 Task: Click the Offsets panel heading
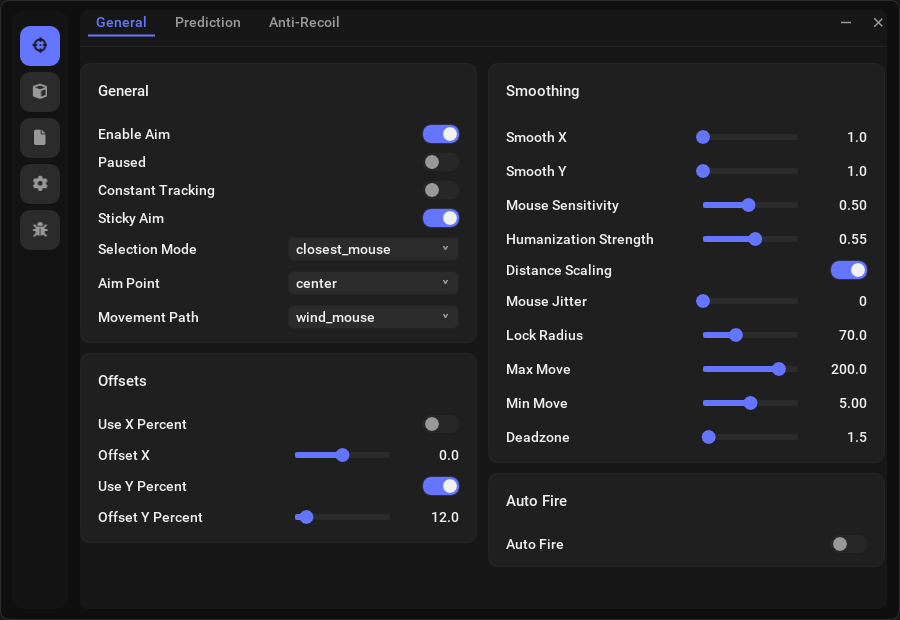point(122,381)
